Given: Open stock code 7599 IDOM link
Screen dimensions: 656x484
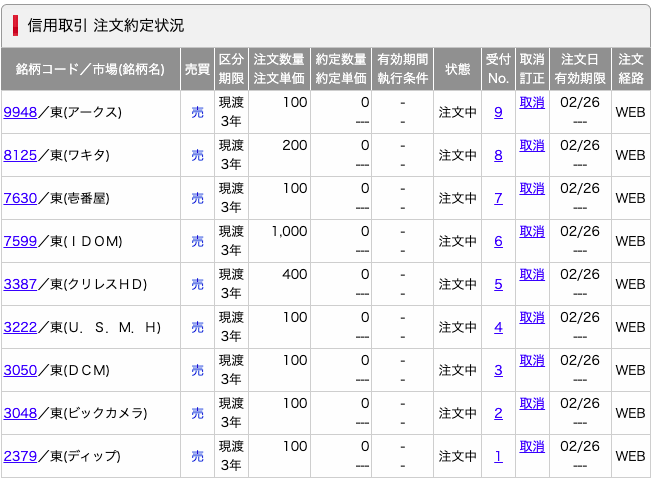Looking at the screenshot, I should click(x=20, y=241).
